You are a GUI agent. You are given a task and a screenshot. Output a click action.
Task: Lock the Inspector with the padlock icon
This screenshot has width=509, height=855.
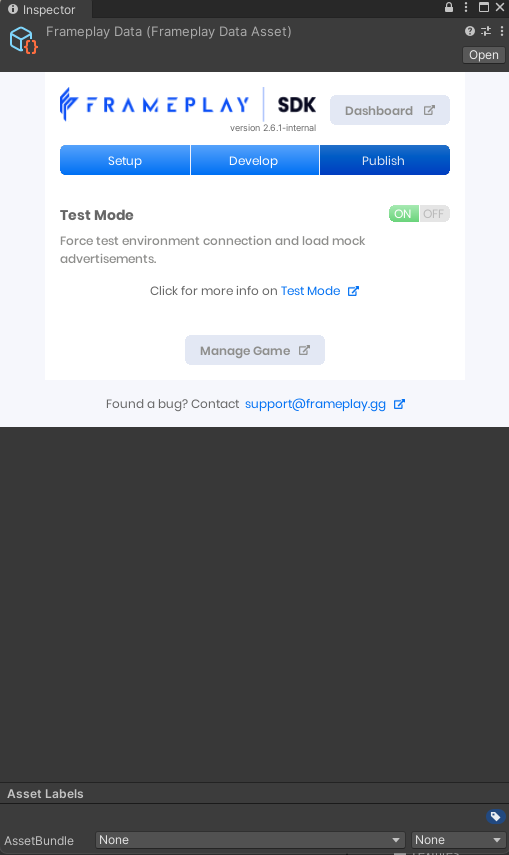pyautogui.click(x=449, y=7)
